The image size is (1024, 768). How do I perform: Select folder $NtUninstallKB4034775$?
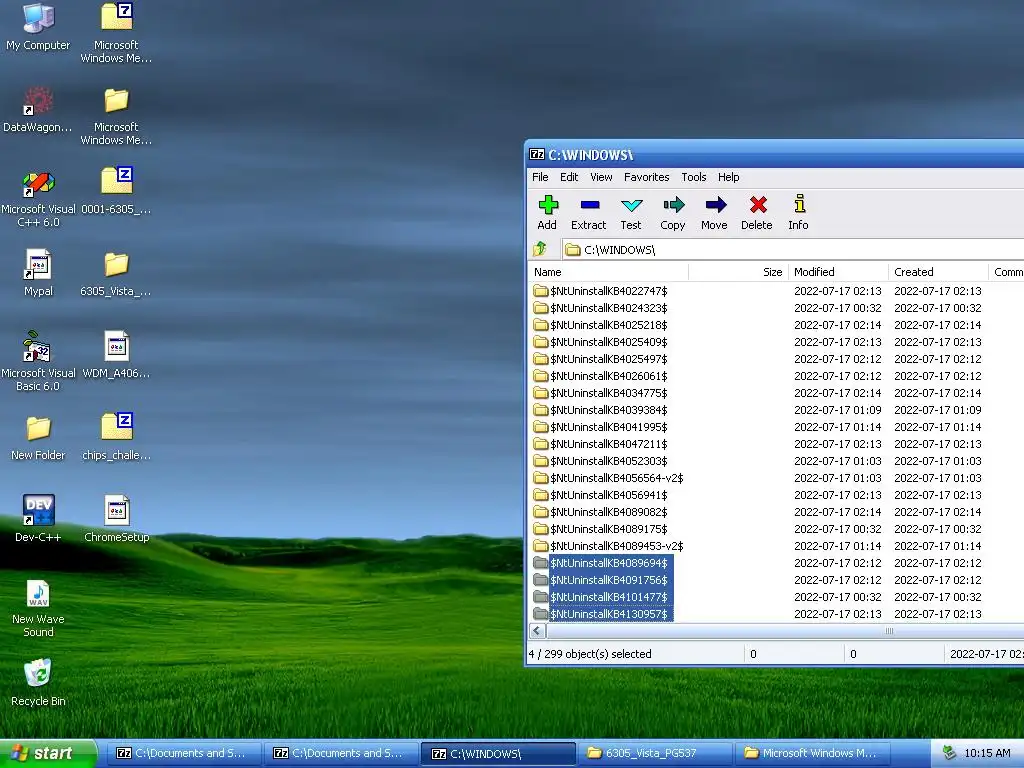[600, 392]
